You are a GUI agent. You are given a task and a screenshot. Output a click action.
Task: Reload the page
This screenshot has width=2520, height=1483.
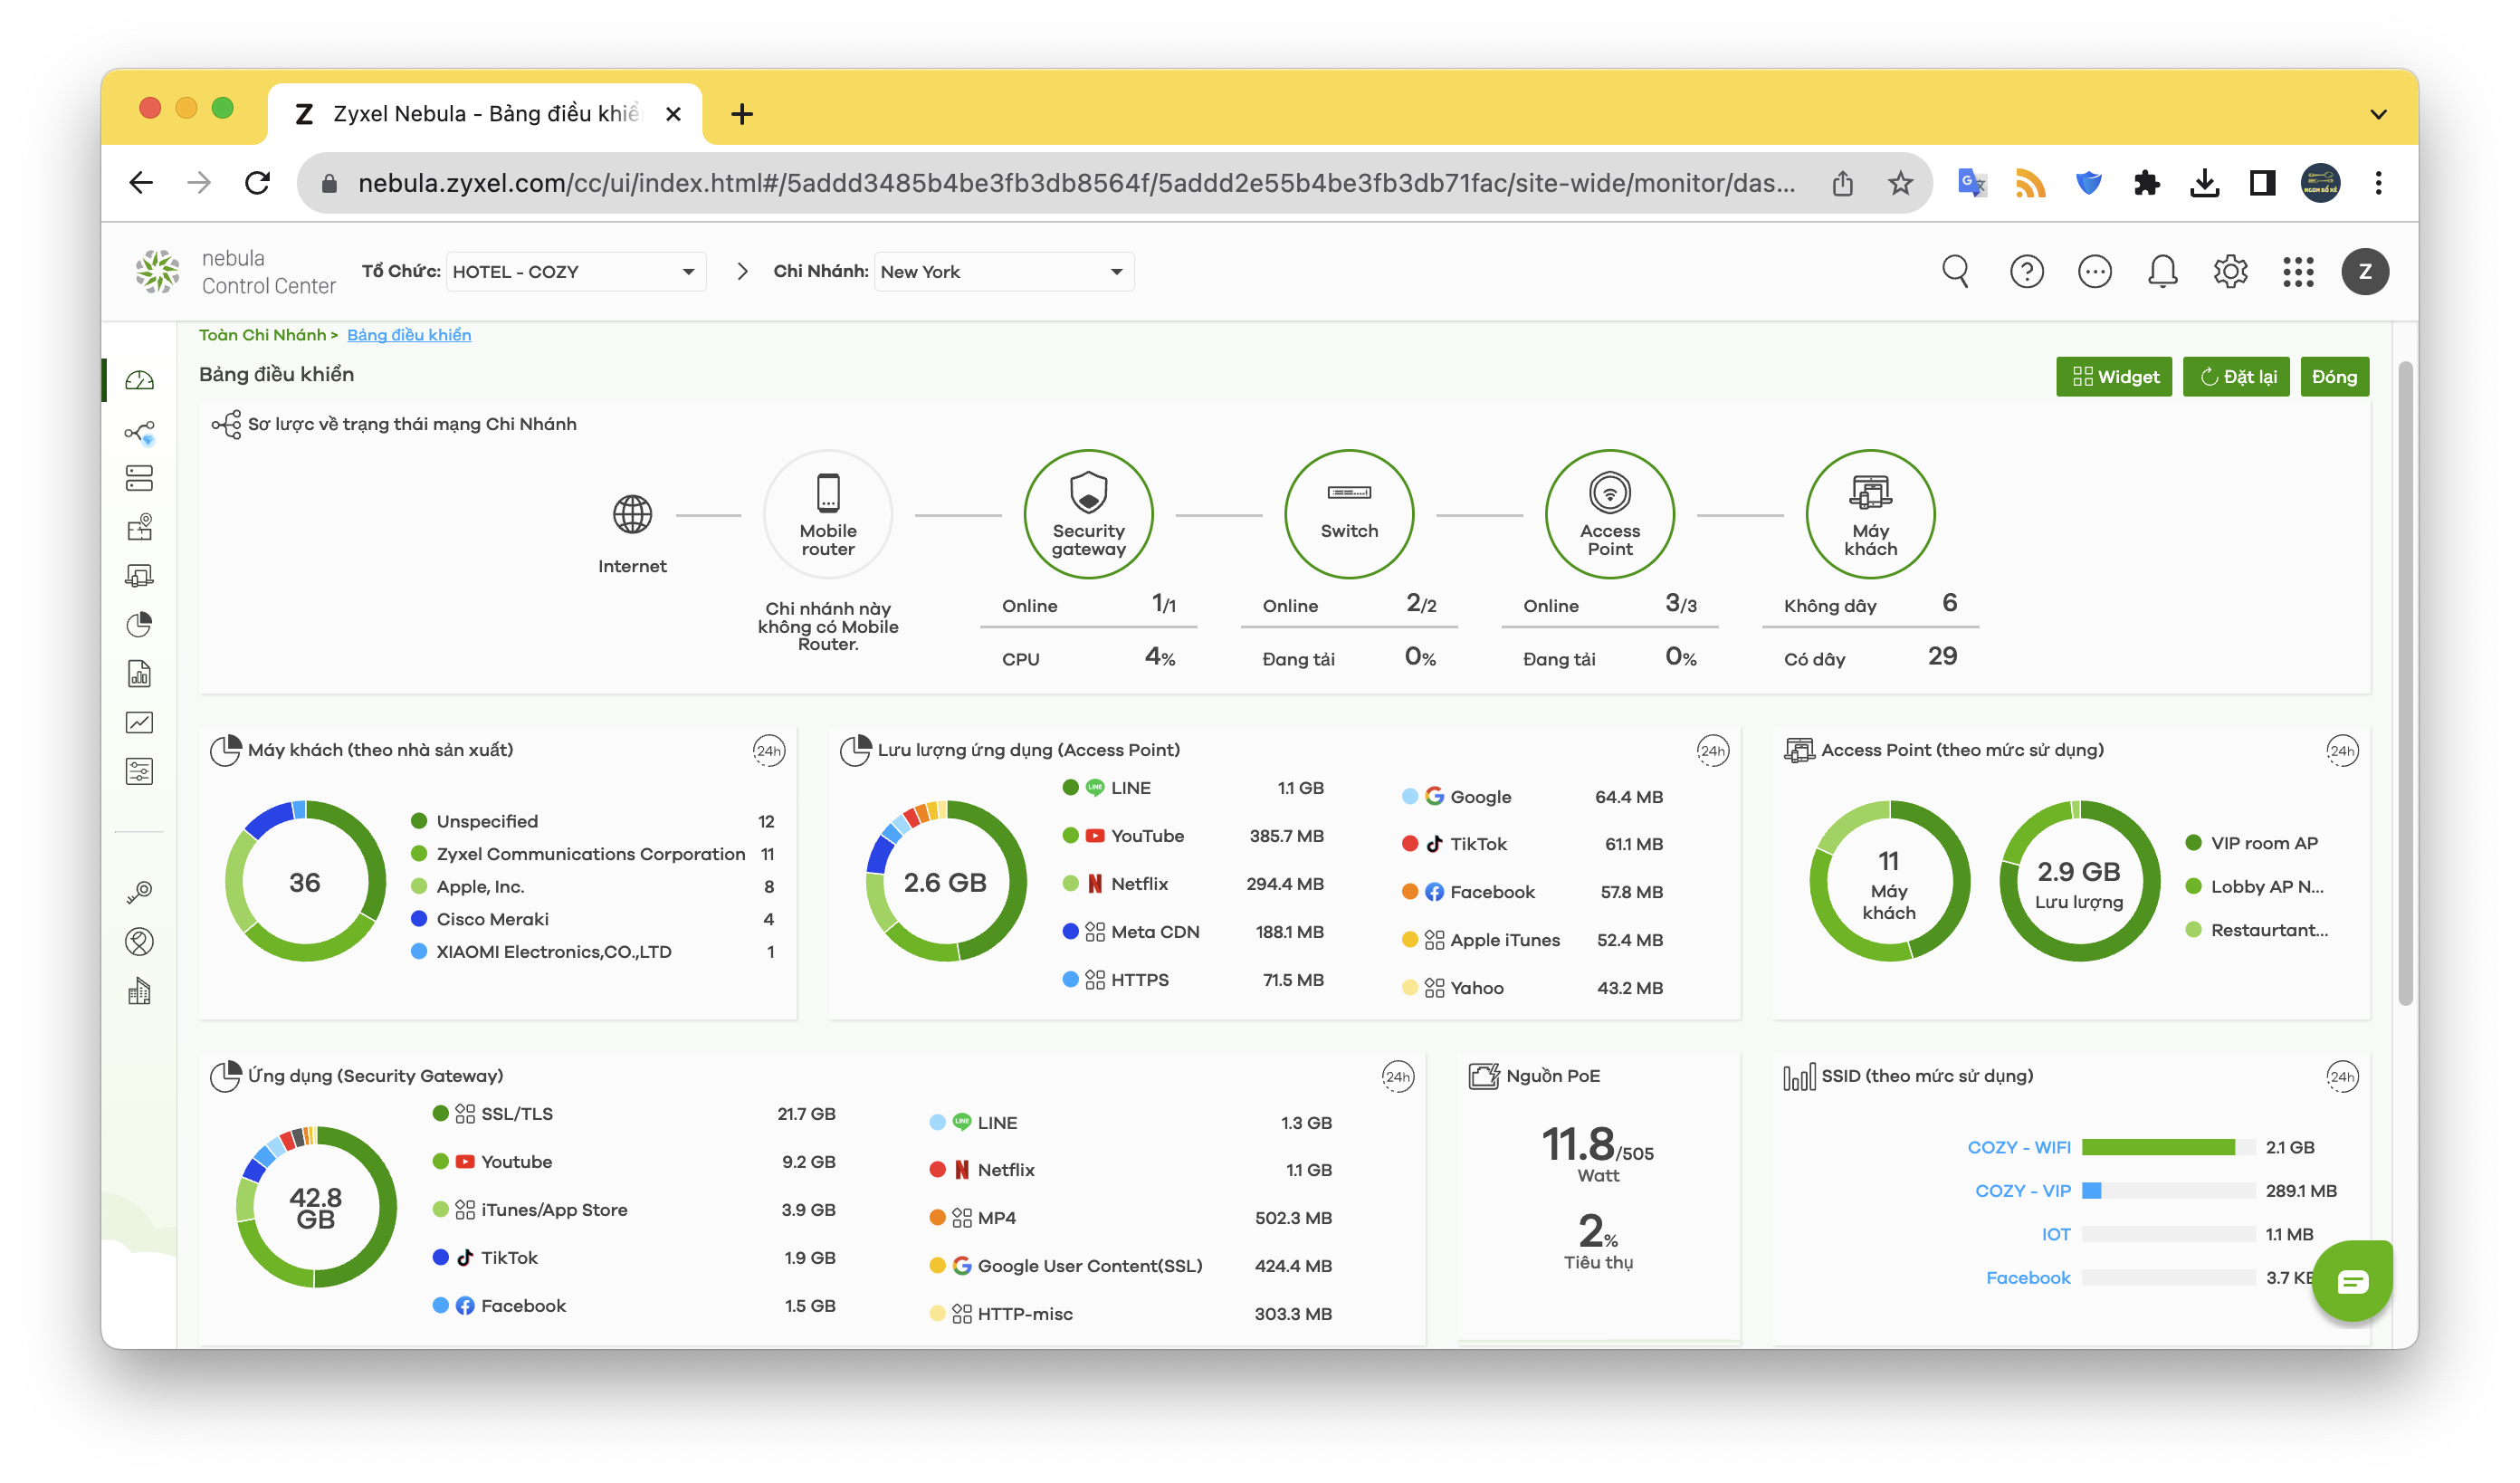pyautogui.click(x=257, y=183)
